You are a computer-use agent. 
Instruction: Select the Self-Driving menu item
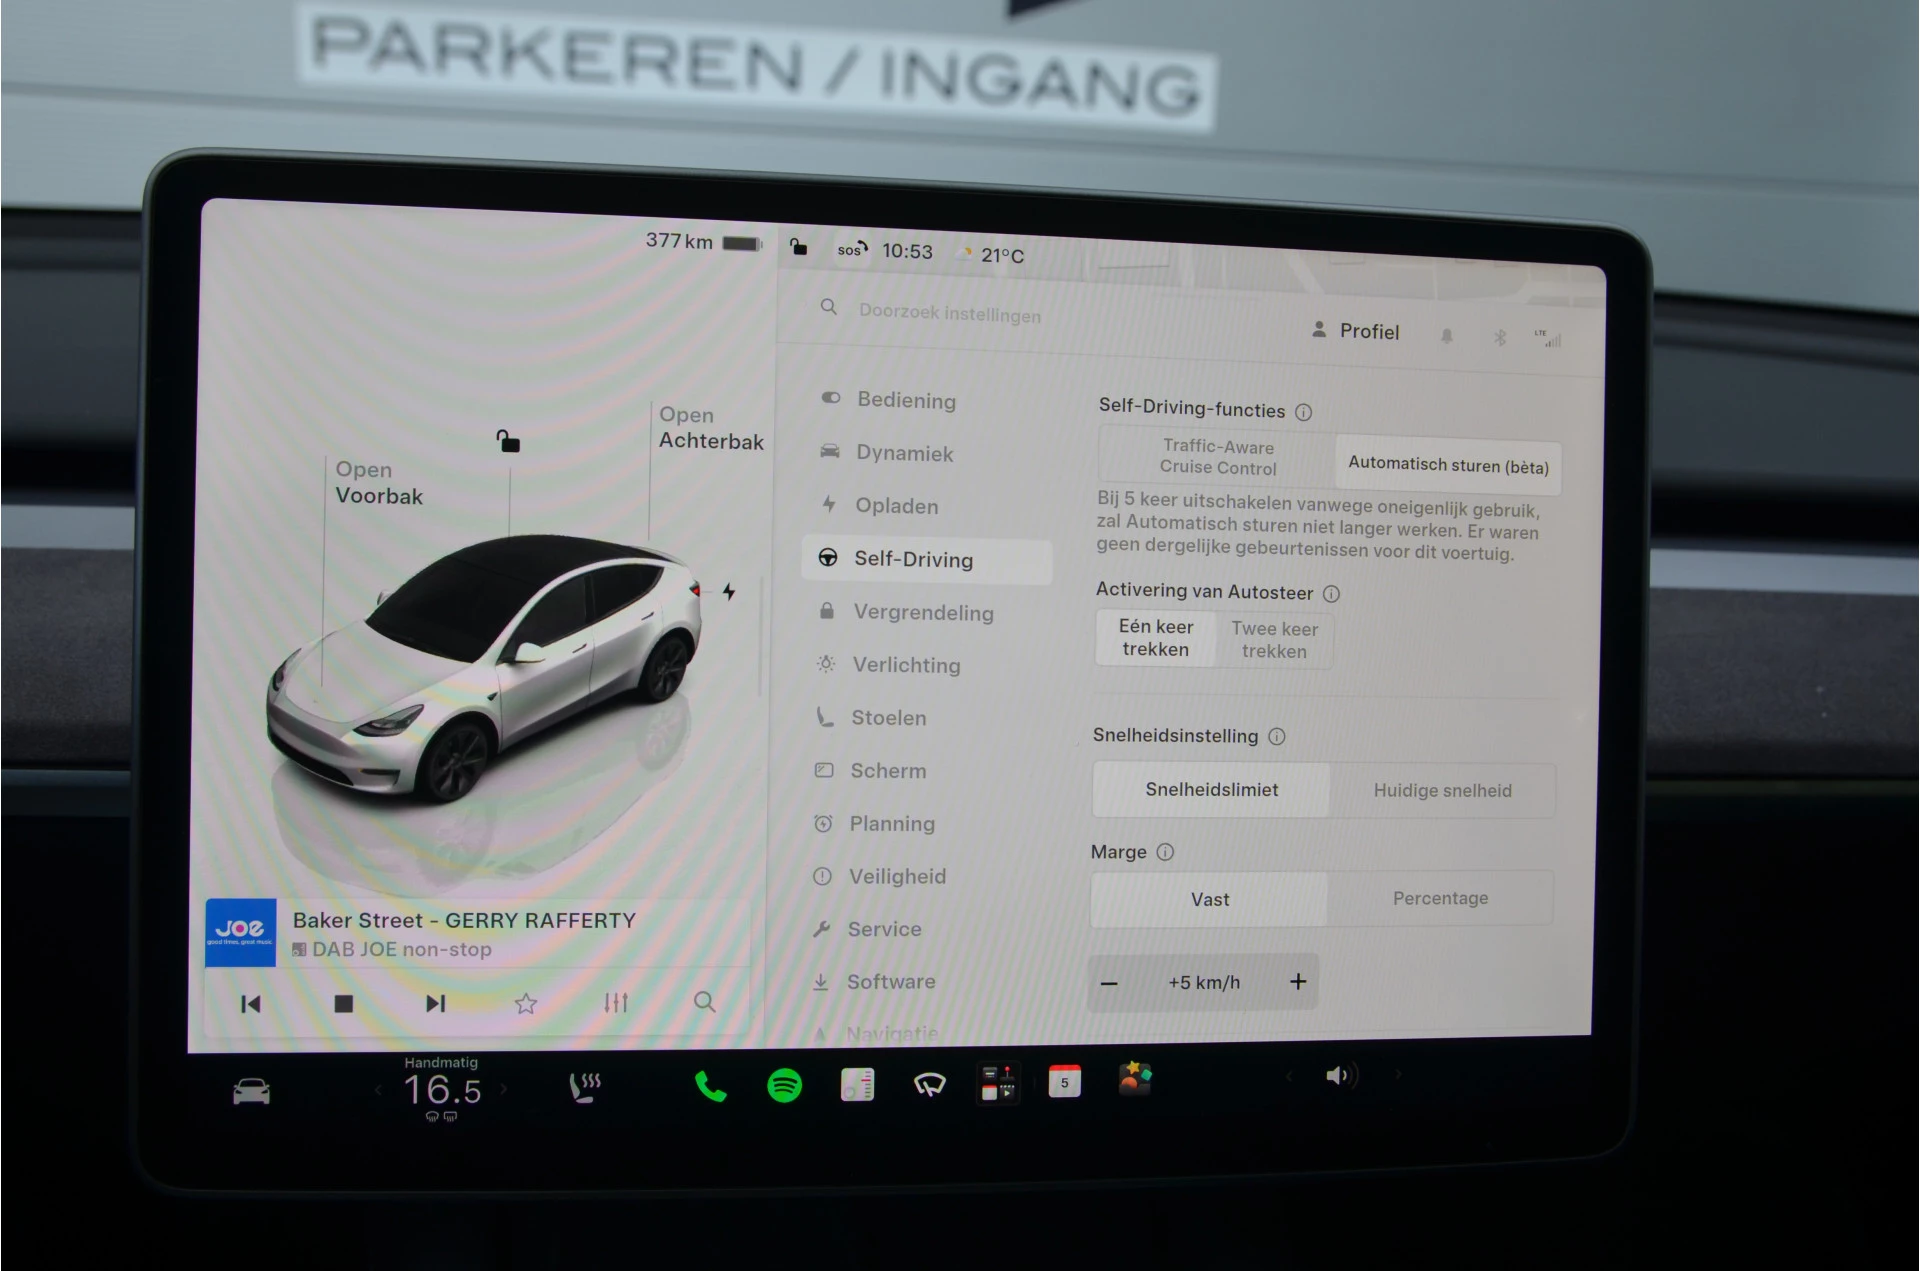click(x=927, y=560)
